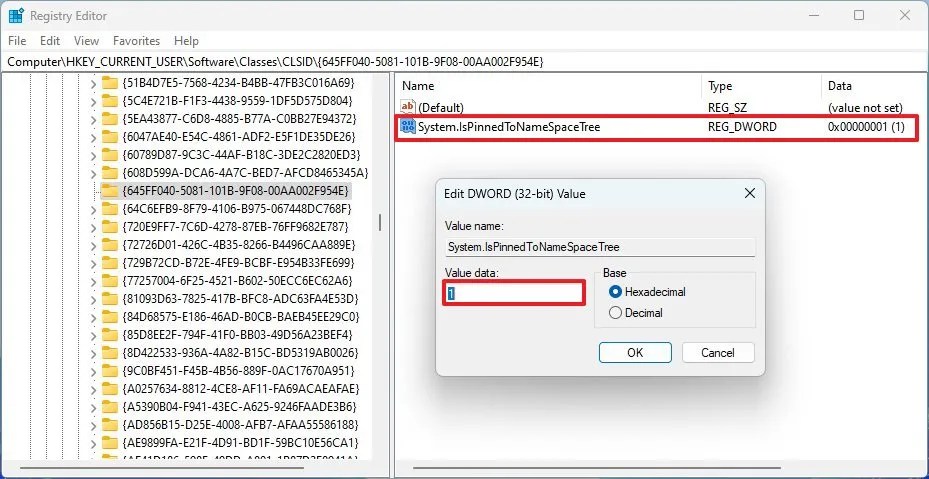This screenshot has height=479, width=929.
Task: Expand the {6047AE40-E54C-4861-ADF2-E5F1DE35DE26} key
Action: click(x=93, y=137)
